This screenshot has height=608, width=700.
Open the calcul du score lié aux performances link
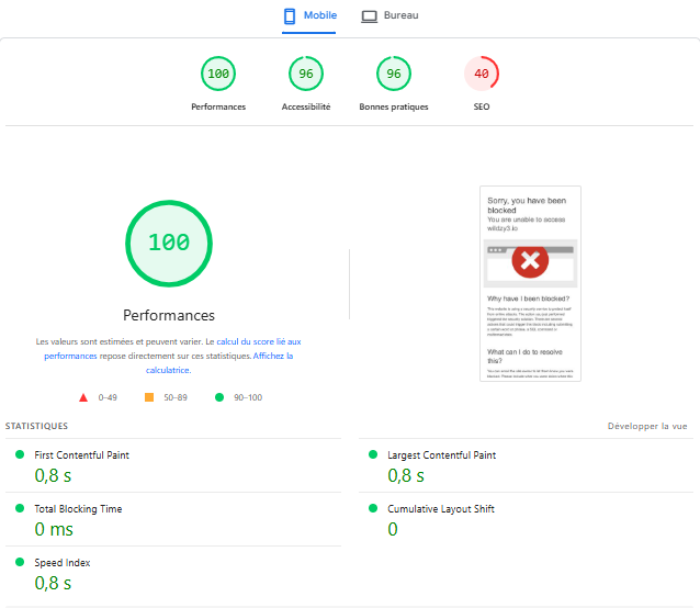pos(258,342)
